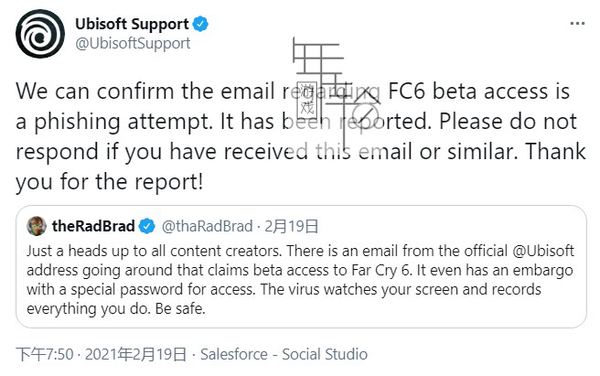The width and height of the screenshot is (600, 376).
Task: Visit the @UbisoftSupport handle link
Action: (133, 44)
